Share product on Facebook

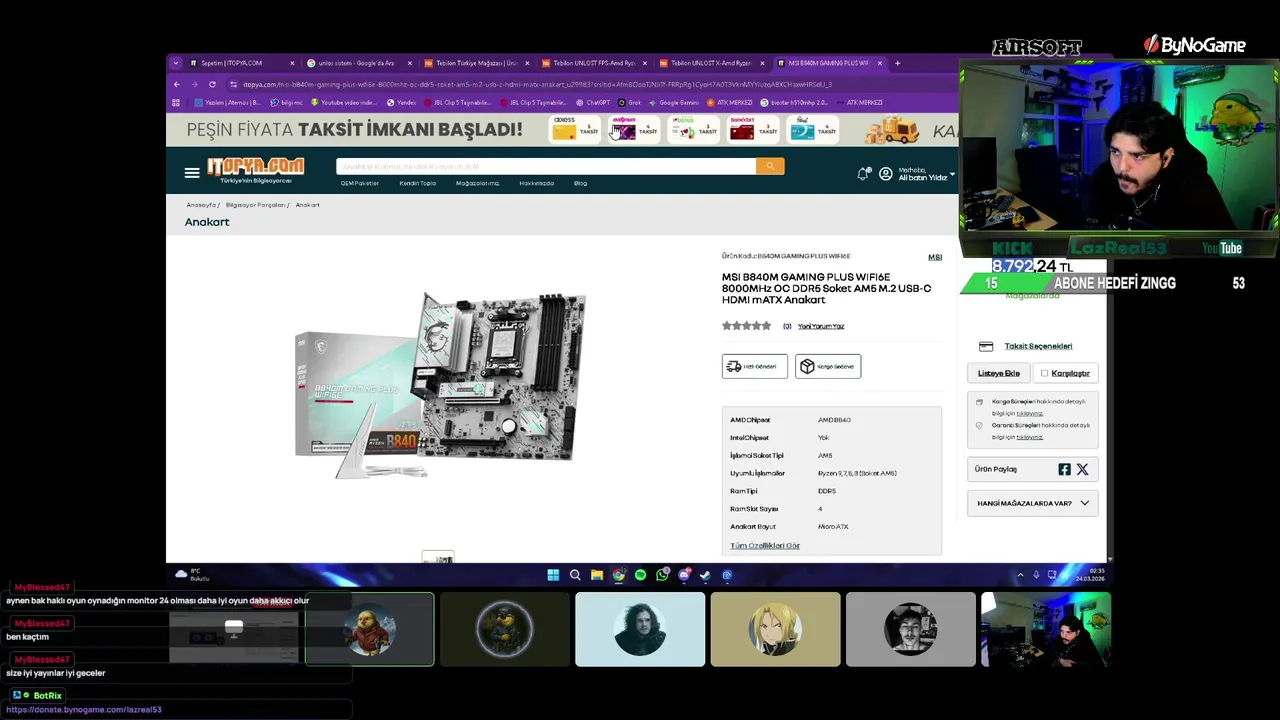(1064, 469)
